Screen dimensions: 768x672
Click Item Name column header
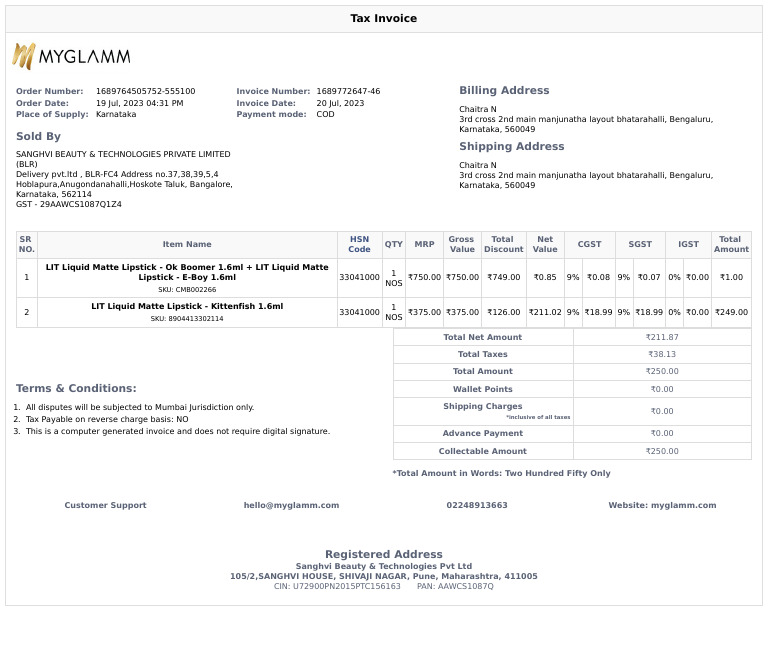(187, 244)
